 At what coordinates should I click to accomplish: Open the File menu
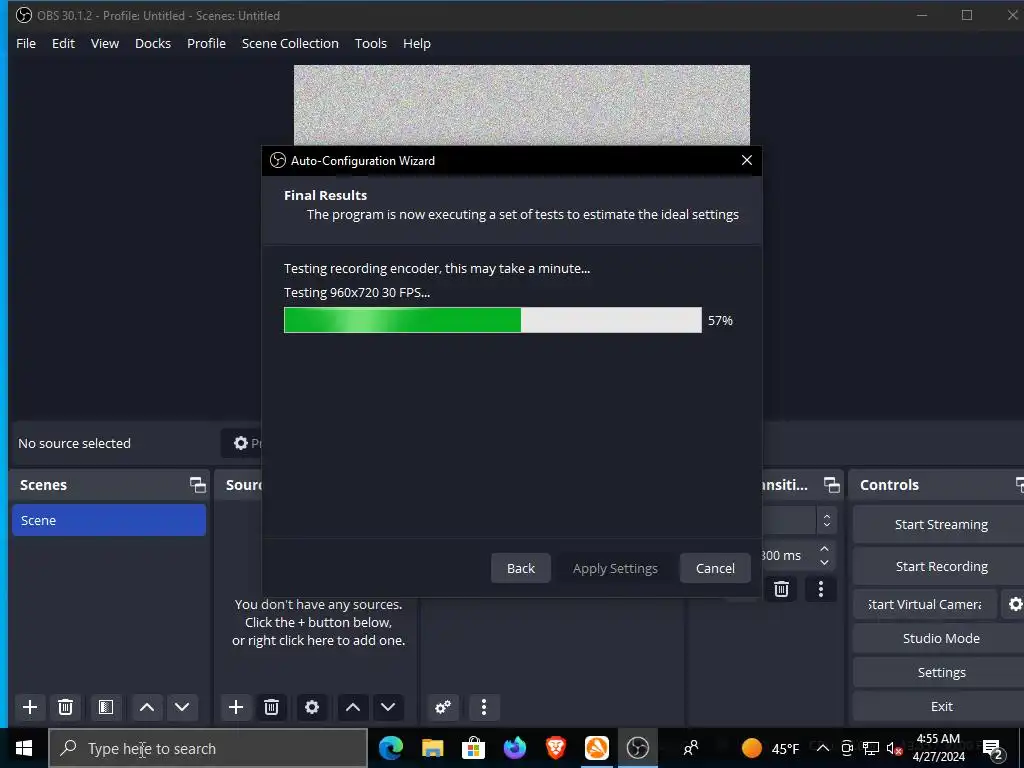(x=26, y=43)
